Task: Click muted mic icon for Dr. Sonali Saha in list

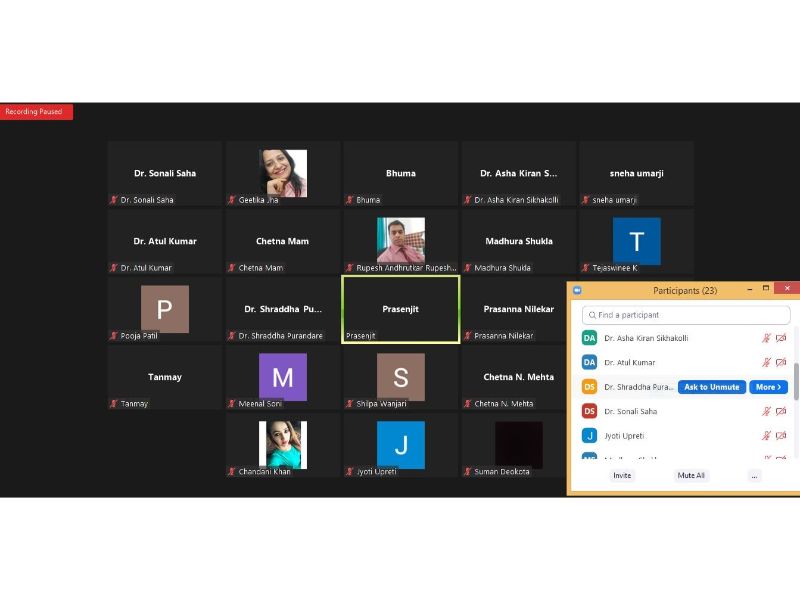Action: pyautogui.click(x=766, y=411)
